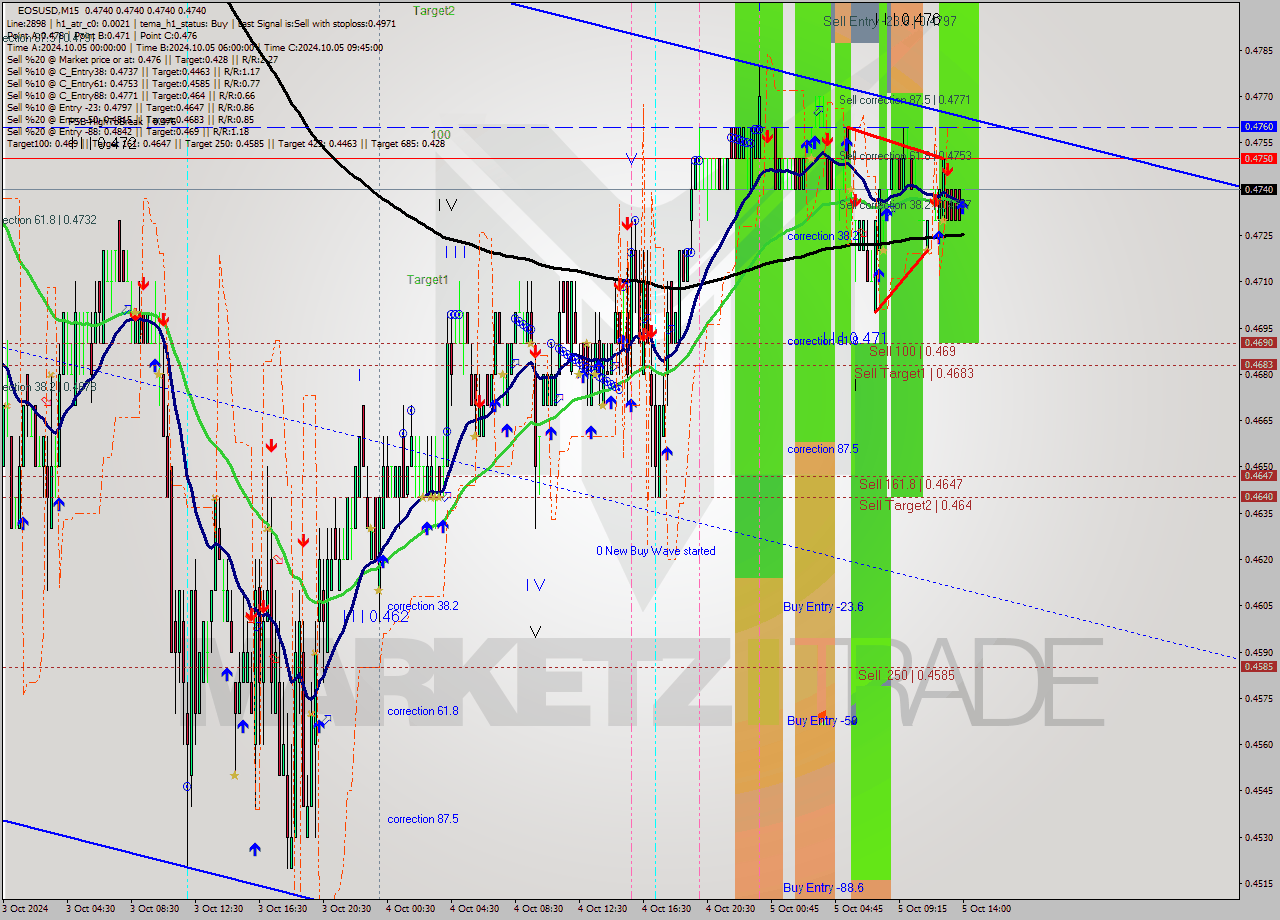Select the 0.4585 level price tag
The height and width of the screenshot is (920, 1280).
tap(1258, 666)
